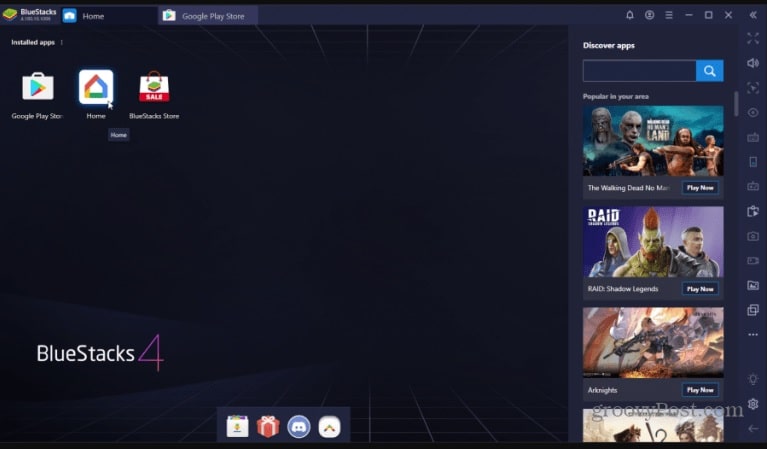Click the blue search magnifier button
Image resolution: width=767 pixels, height=449 pixels.
710,71
